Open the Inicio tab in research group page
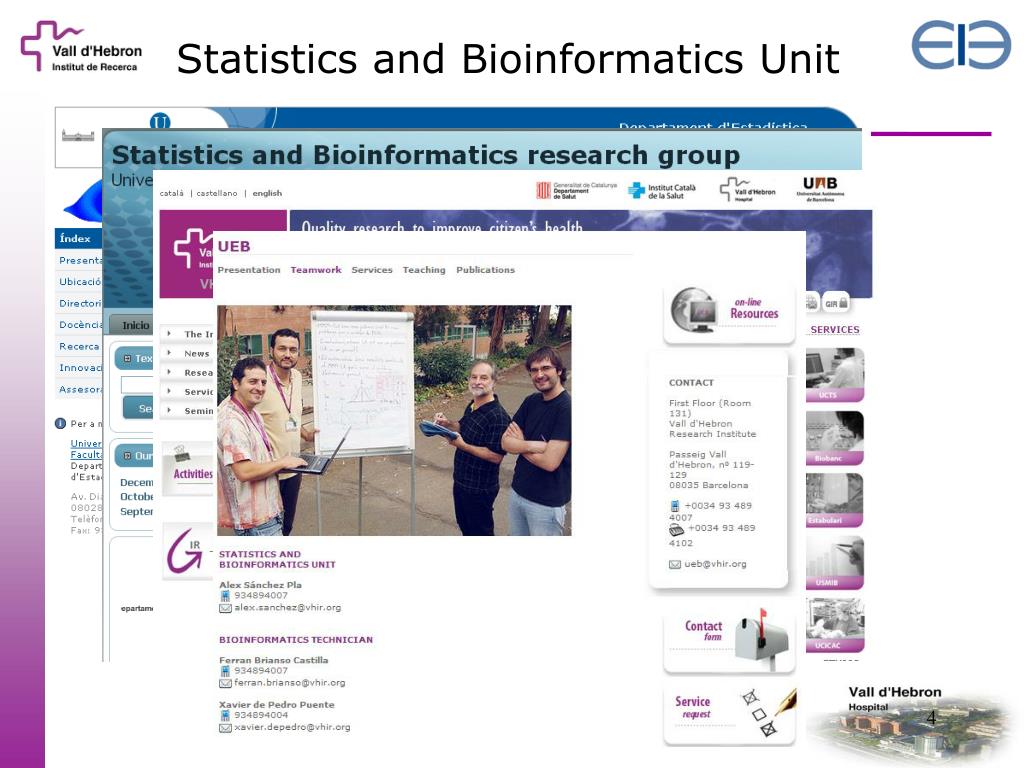The height and width of the screenshot is (768, 1024). pyautogui.click(x=135, y=325)
